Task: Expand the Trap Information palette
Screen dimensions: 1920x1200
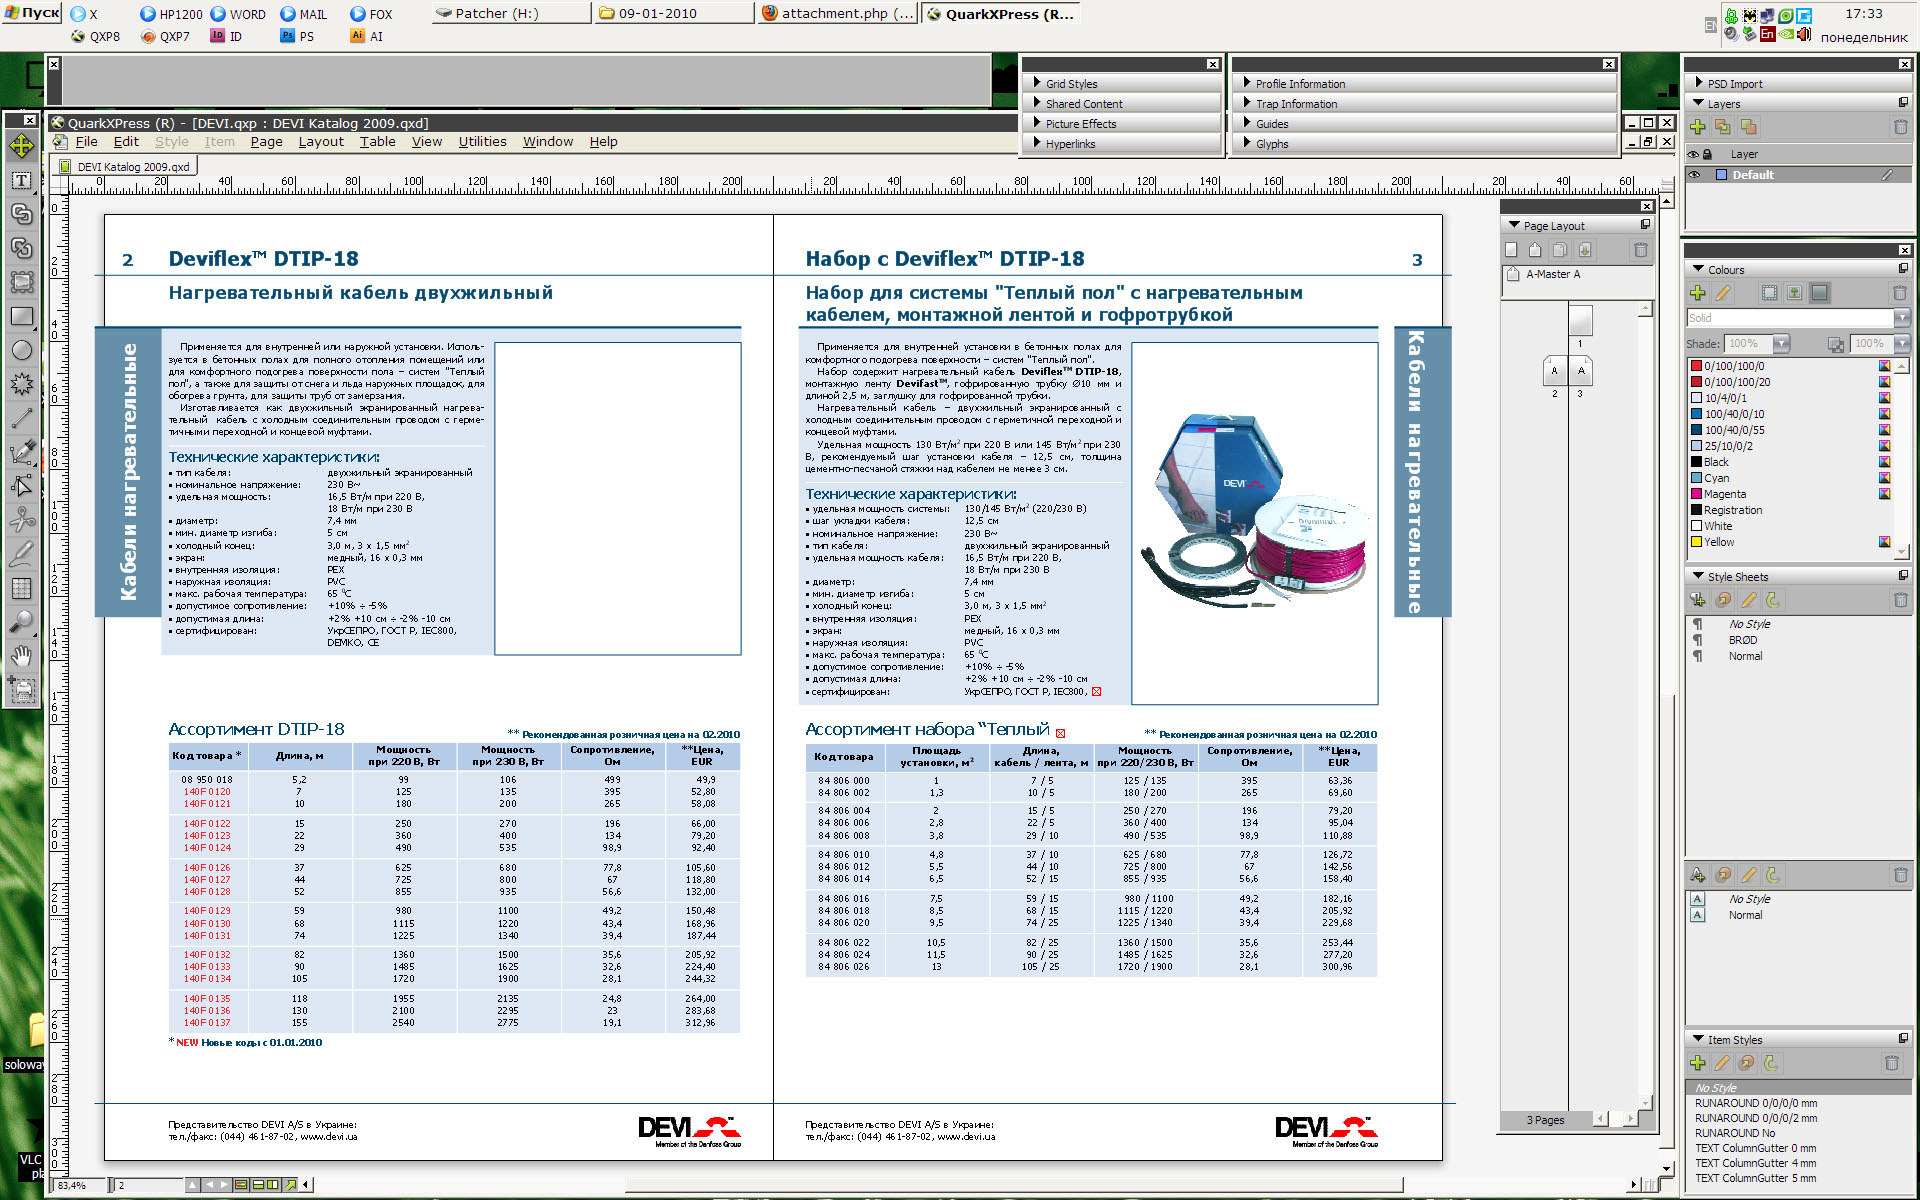Action: pyautogui.click(x=1247, y=103)
